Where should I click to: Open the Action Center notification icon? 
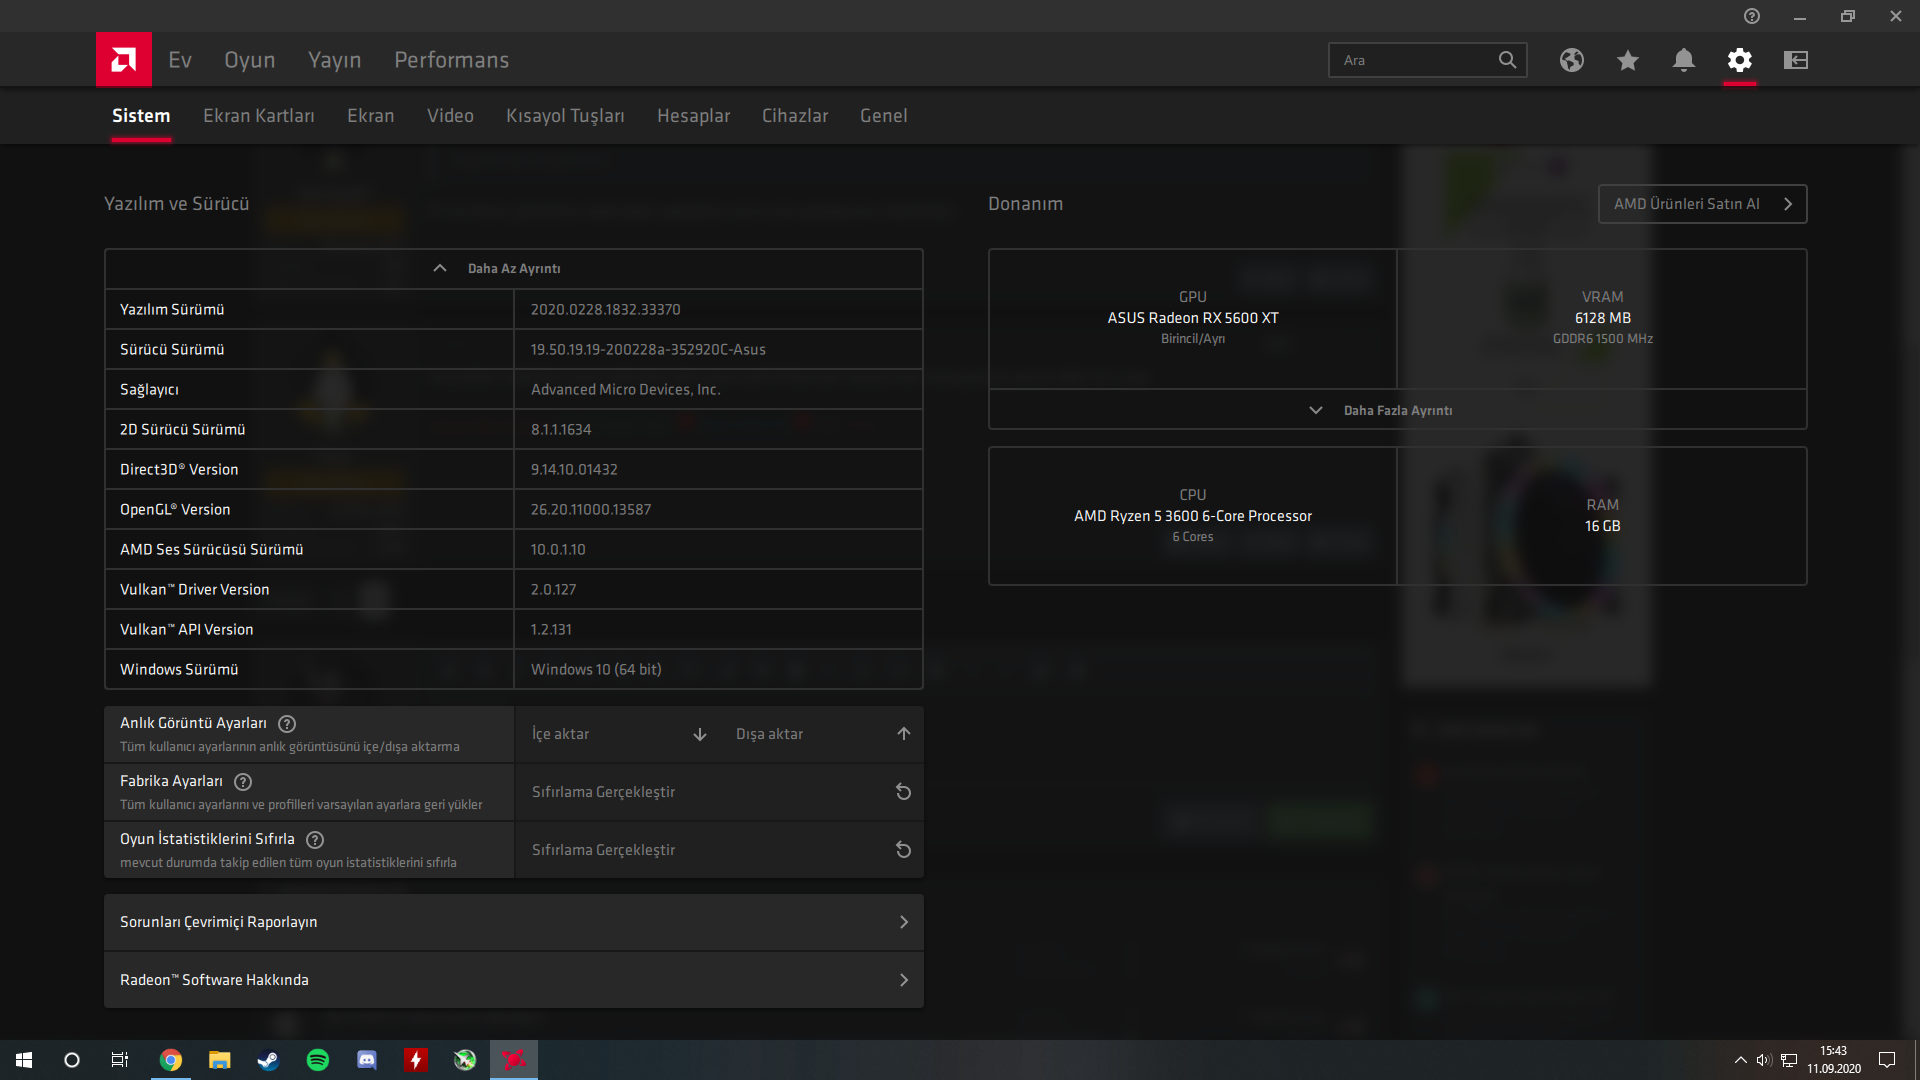[1887, 1060]
